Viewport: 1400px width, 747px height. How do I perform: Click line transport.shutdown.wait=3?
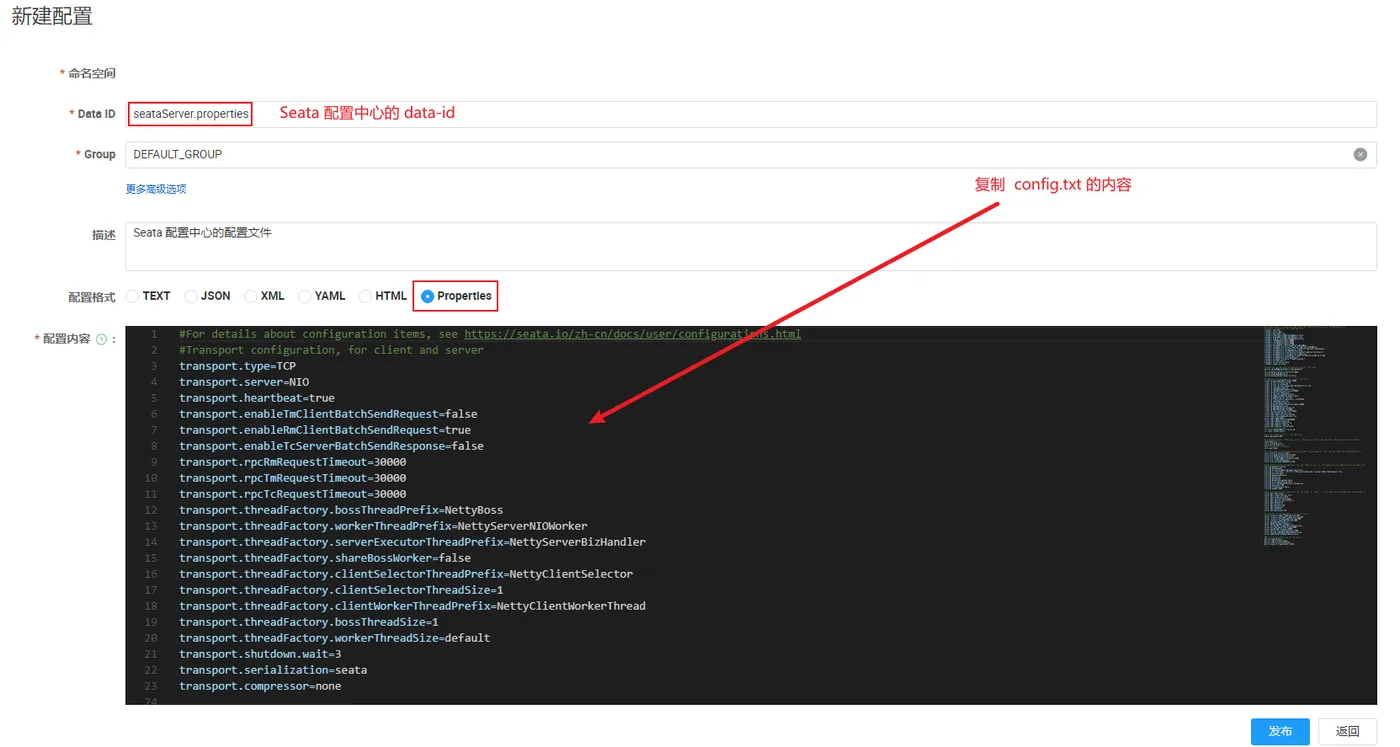click(260, 654)
